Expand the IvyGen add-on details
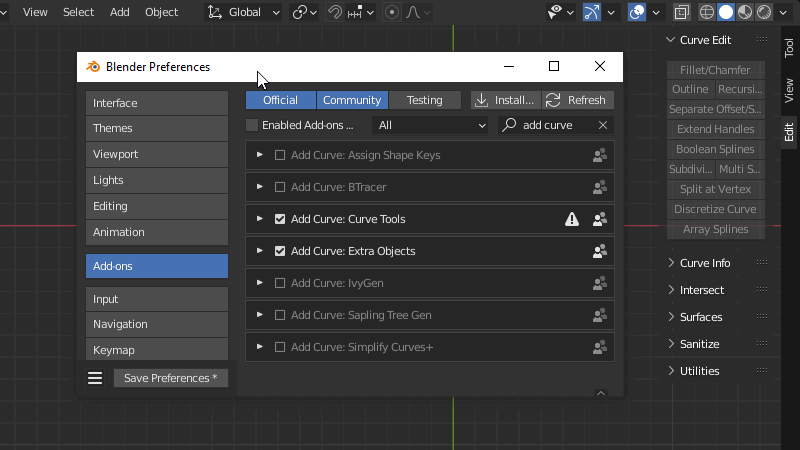 tap(260, 283)
